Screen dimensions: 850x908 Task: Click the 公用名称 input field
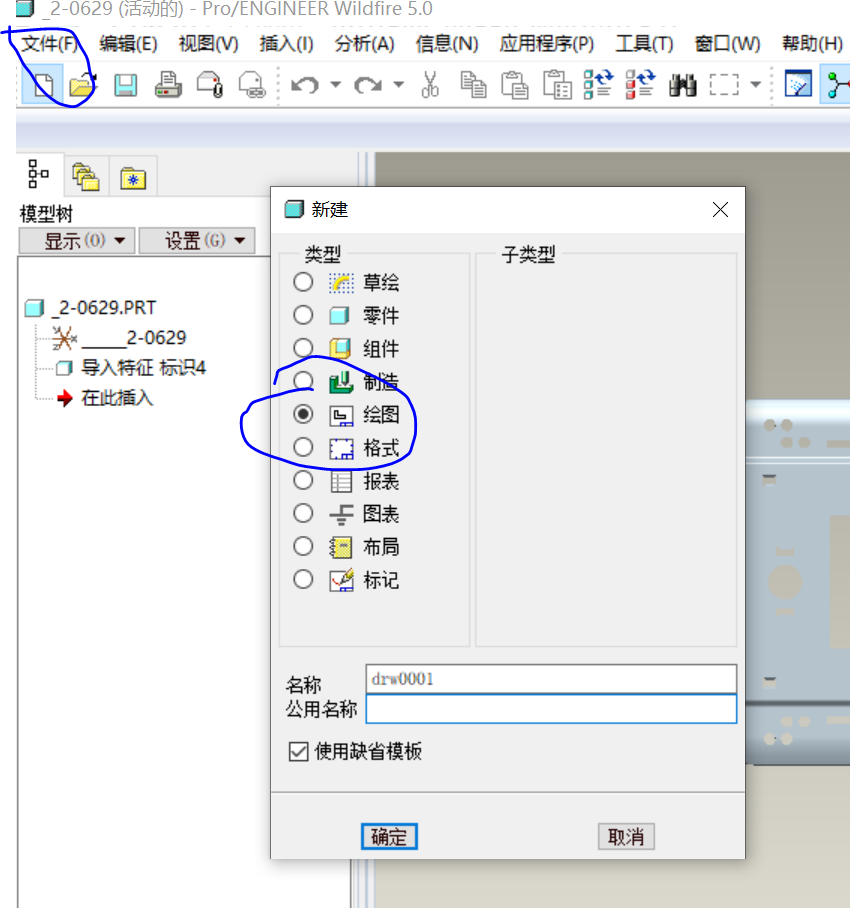551,709
